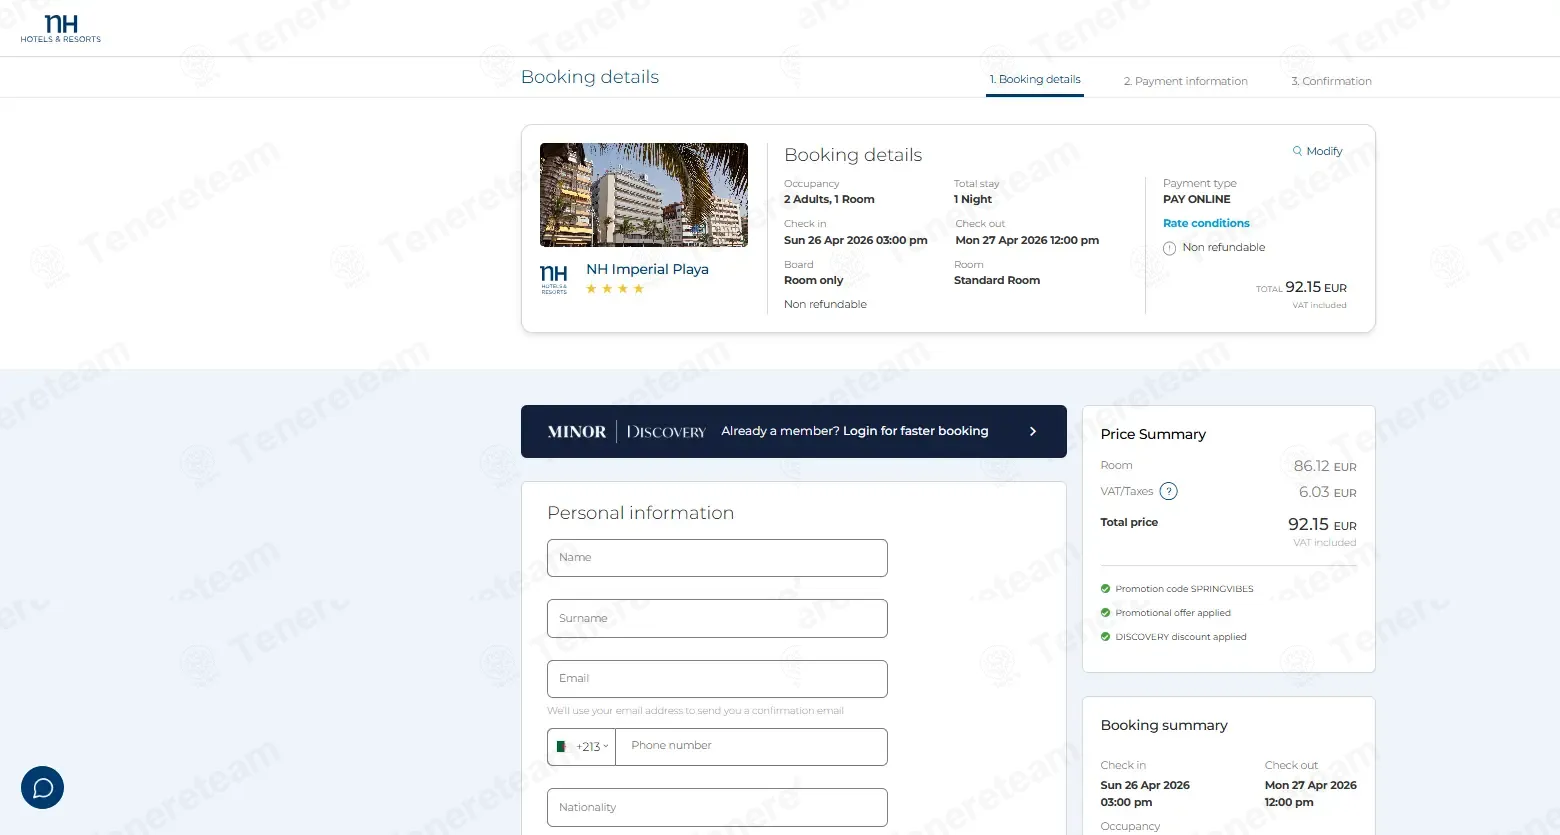Click the Personal information heading
This screenshot has height=835, width=1560.
[x=641, y=513]
